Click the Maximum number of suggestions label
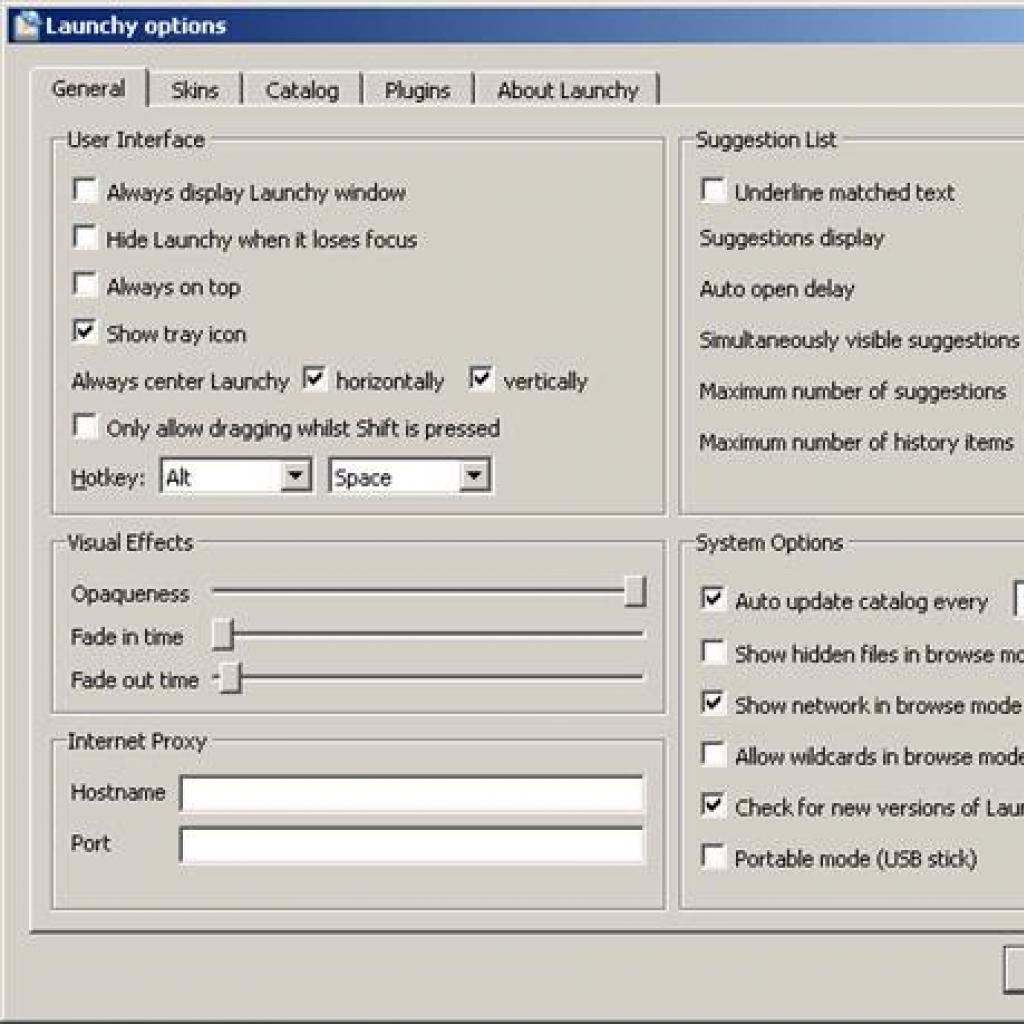The height and width of the screenshot is (1024, 1024). (x=852, y=391)
